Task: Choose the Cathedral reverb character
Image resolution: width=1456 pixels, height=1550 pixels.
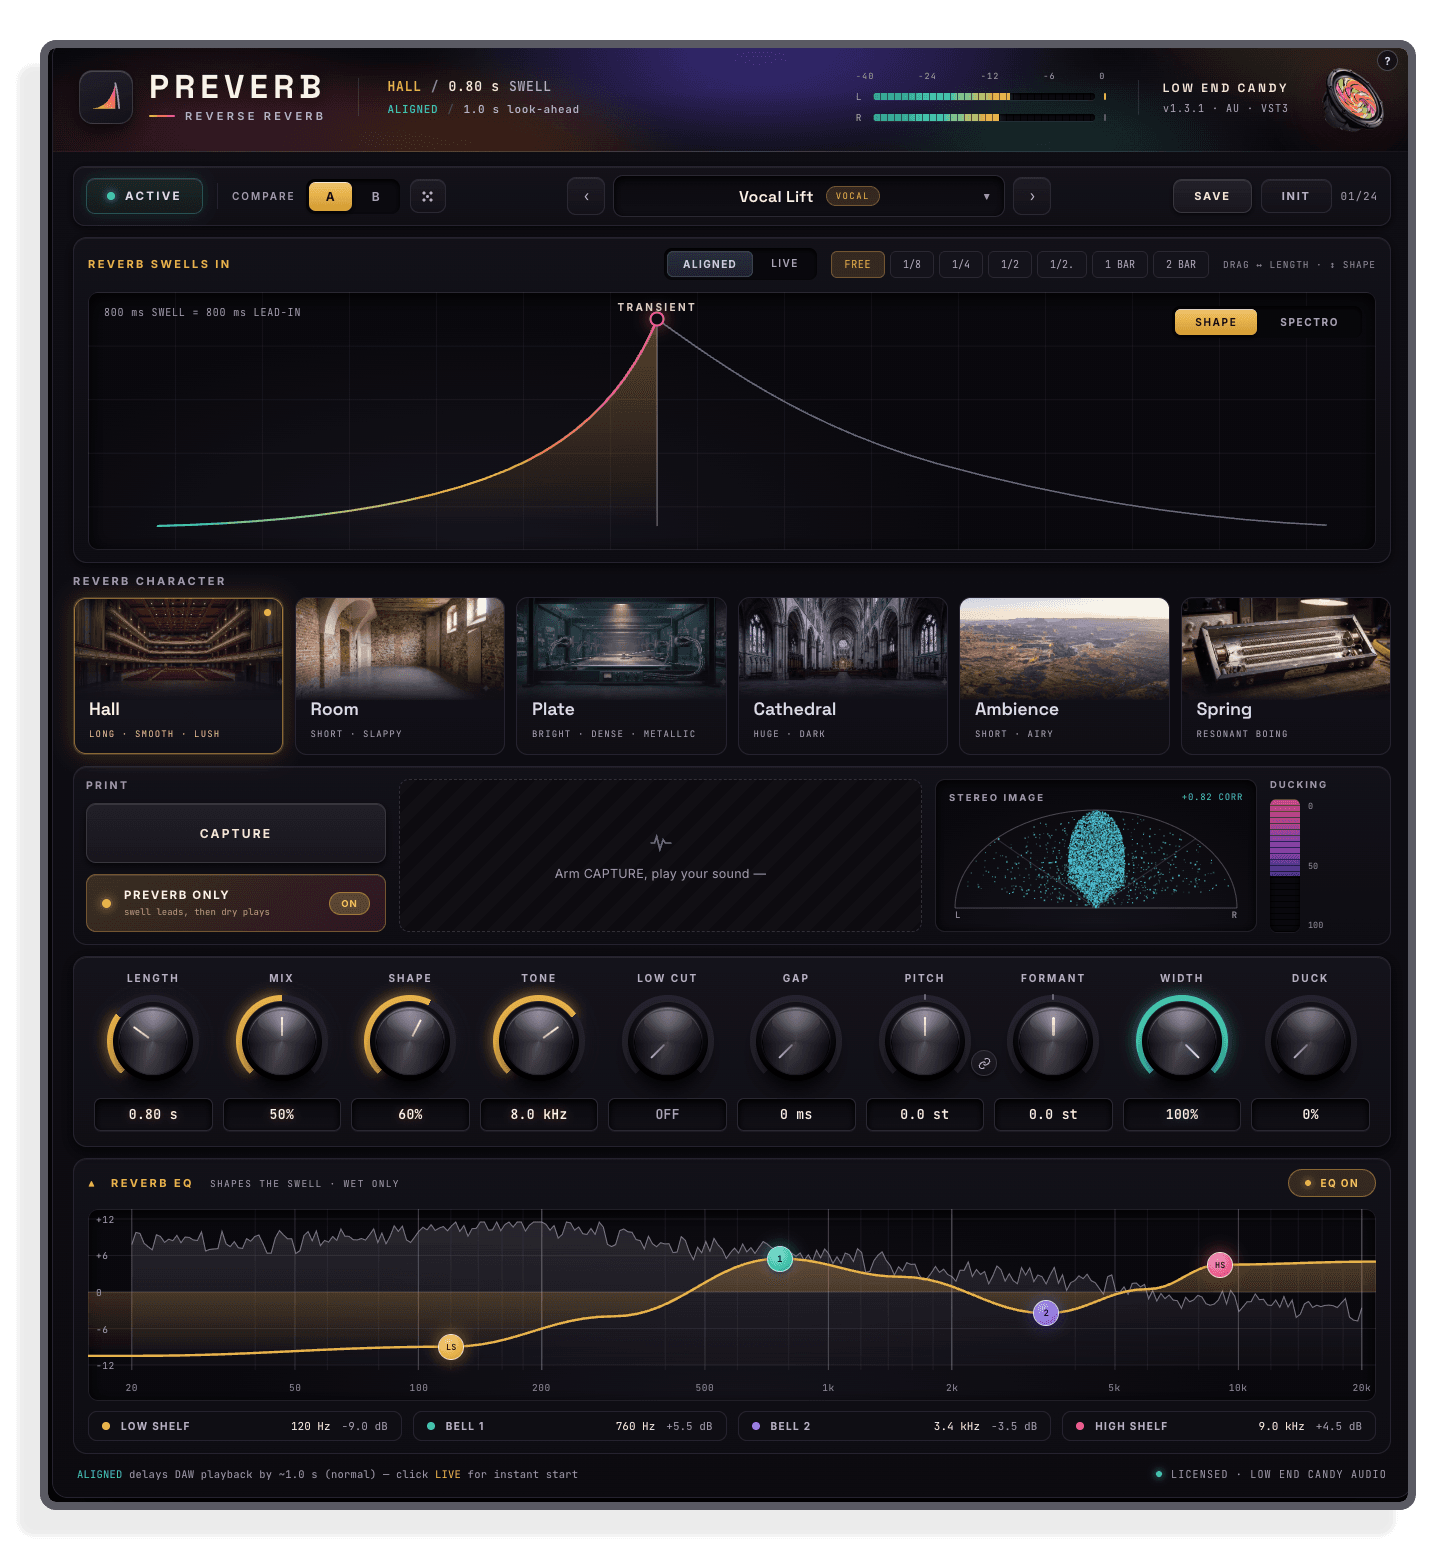Action: tap(843, 676)
